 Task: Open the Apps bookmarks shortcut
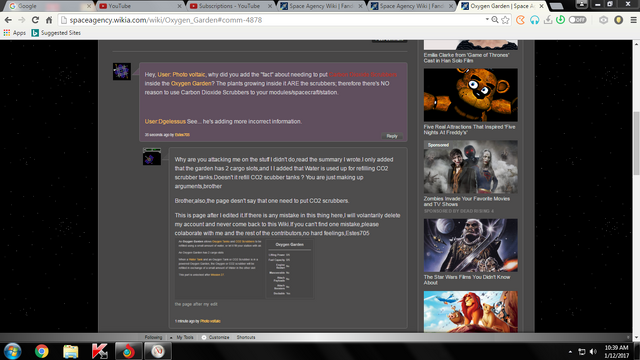coord(15,33)
